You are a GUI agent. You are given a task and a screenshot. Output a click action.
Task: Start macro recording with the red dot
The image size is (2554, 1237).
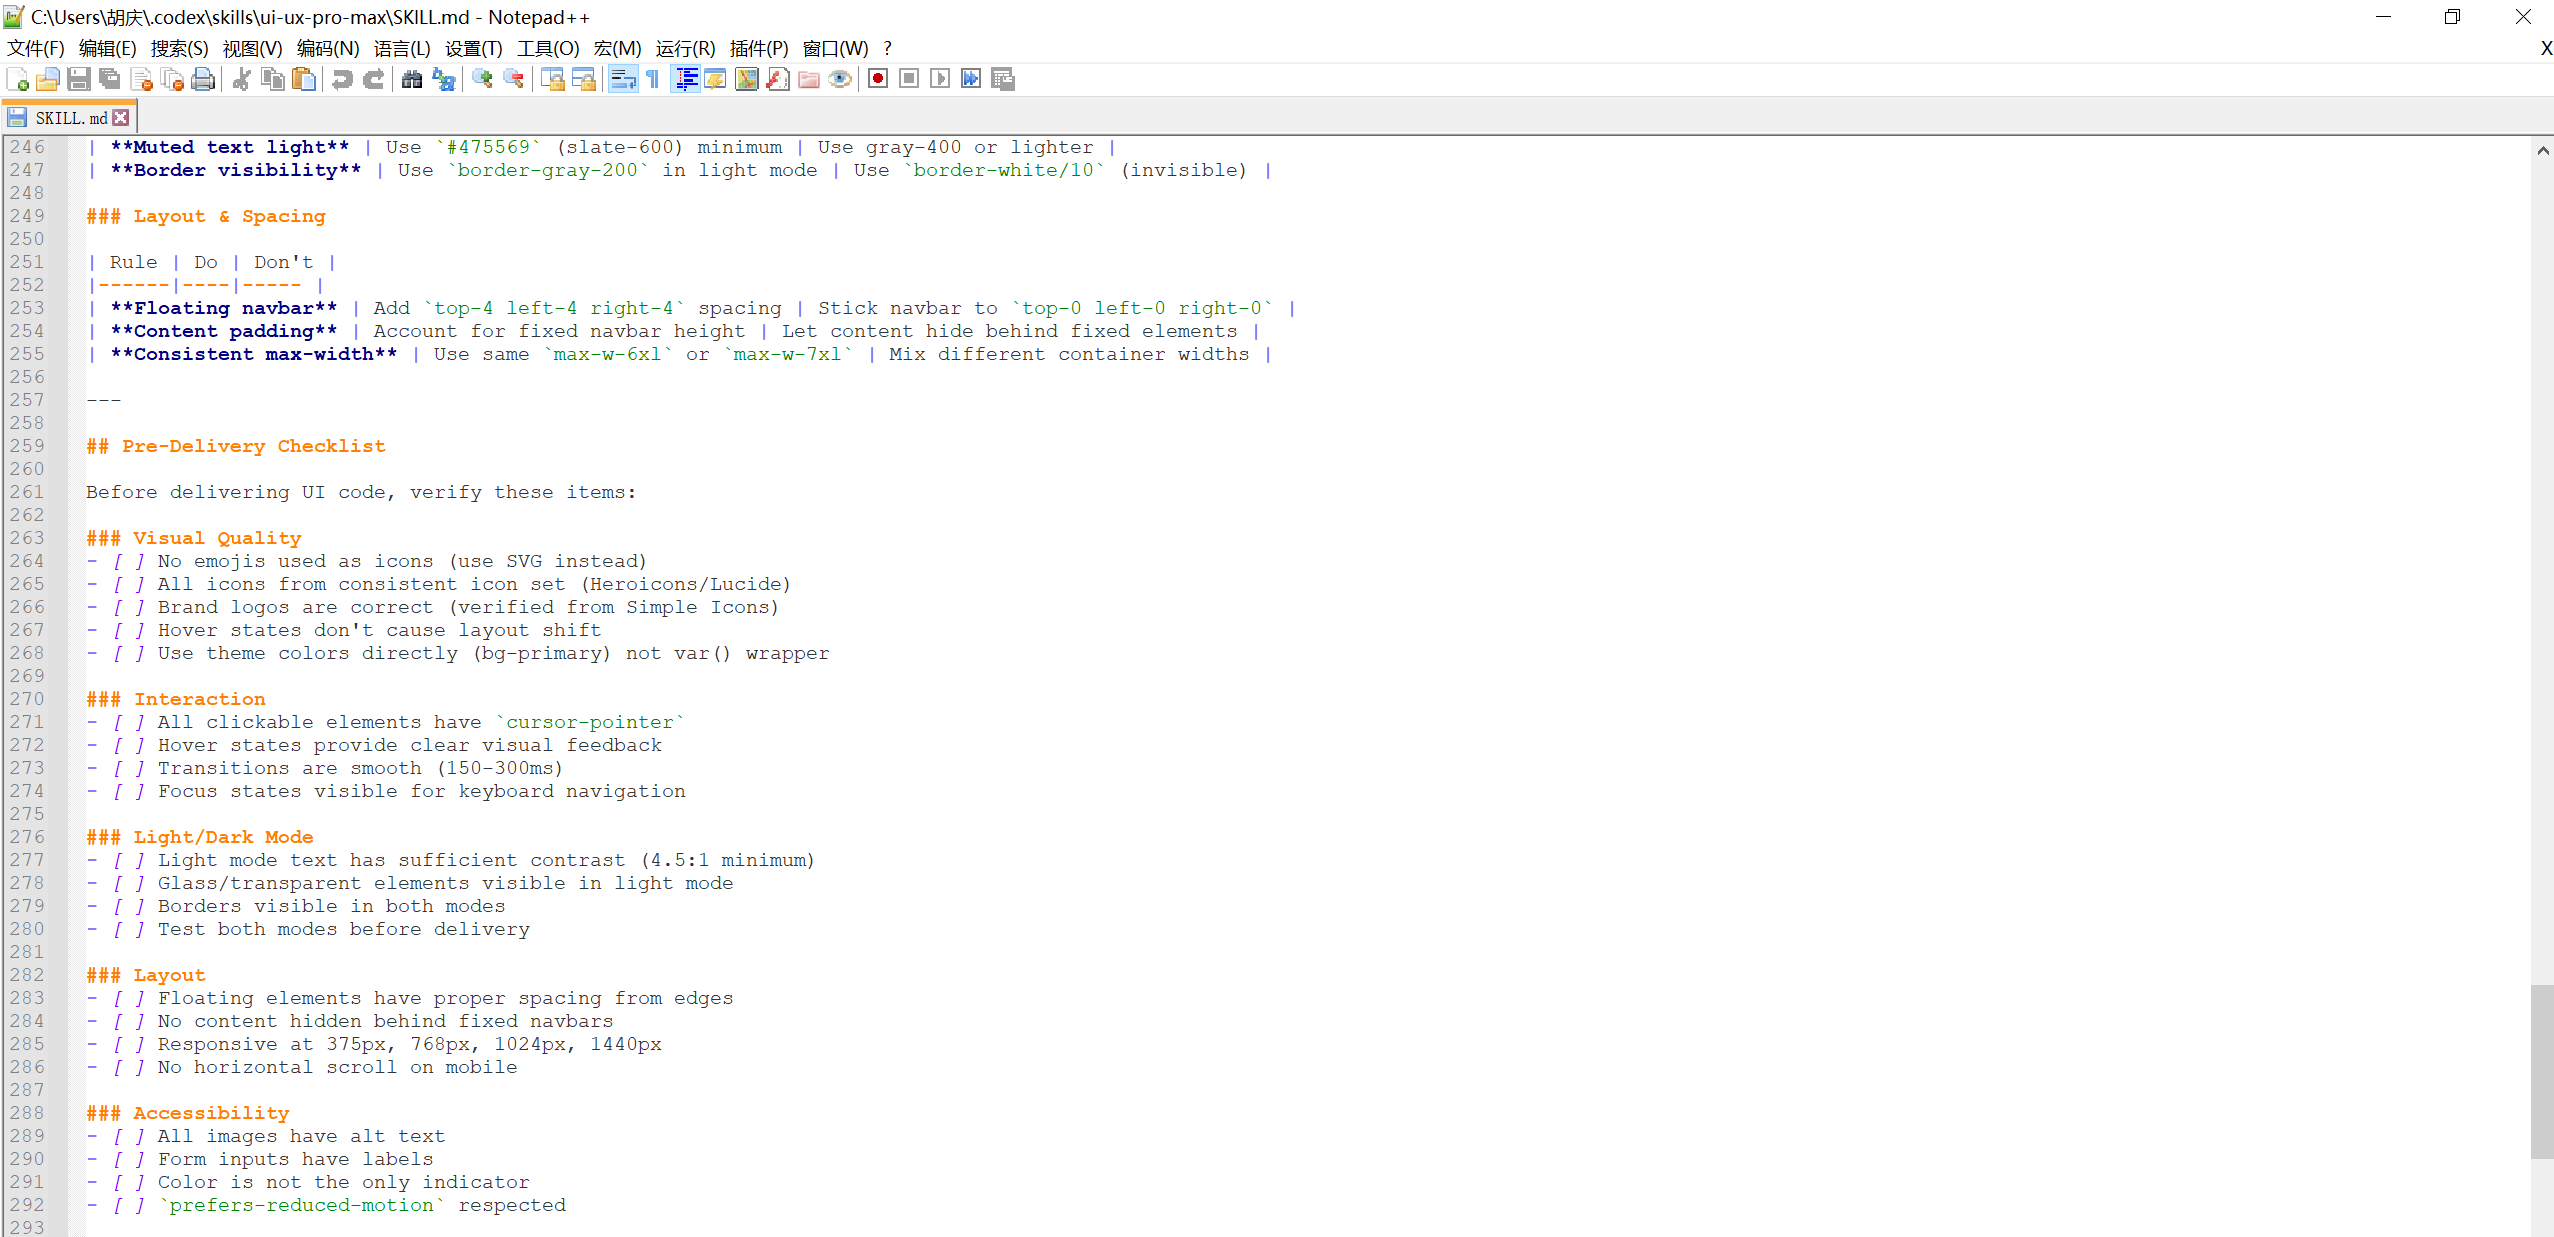click(878, 79)
